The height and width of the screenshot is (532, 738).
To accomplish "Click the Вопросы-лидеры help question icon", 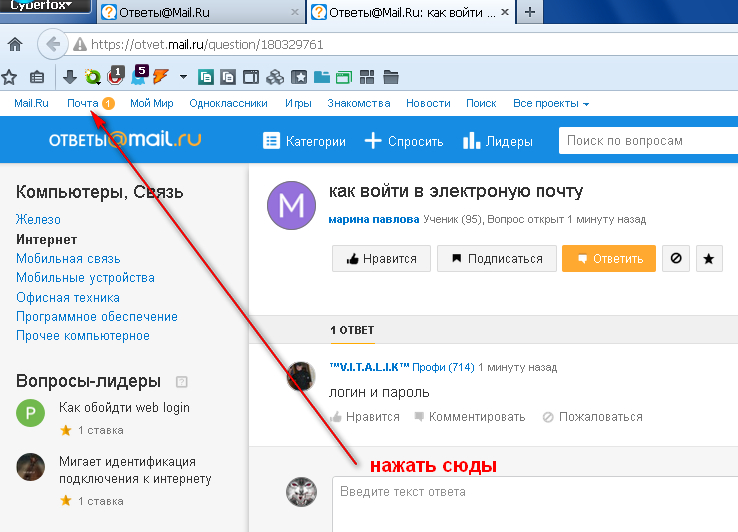I will pyautogui.click(x=181, y=382).
